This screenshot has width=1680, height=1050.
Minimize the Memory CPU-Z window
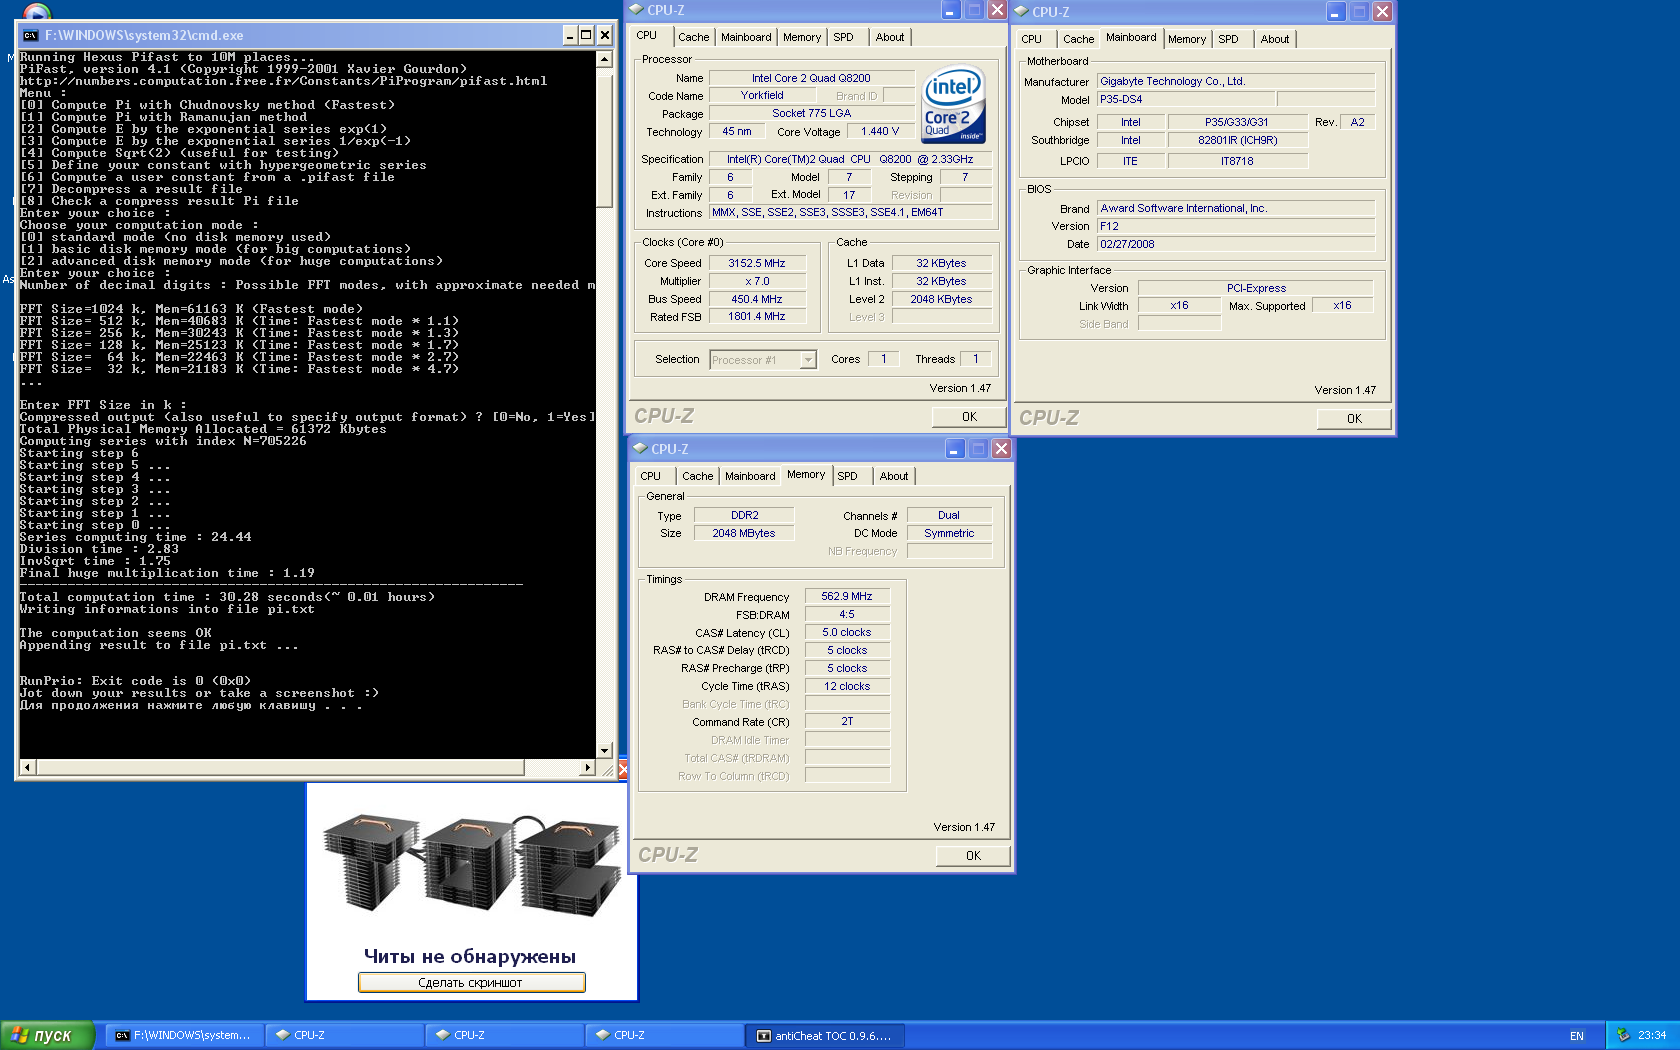pyautogui.click(x=955, y=449)
